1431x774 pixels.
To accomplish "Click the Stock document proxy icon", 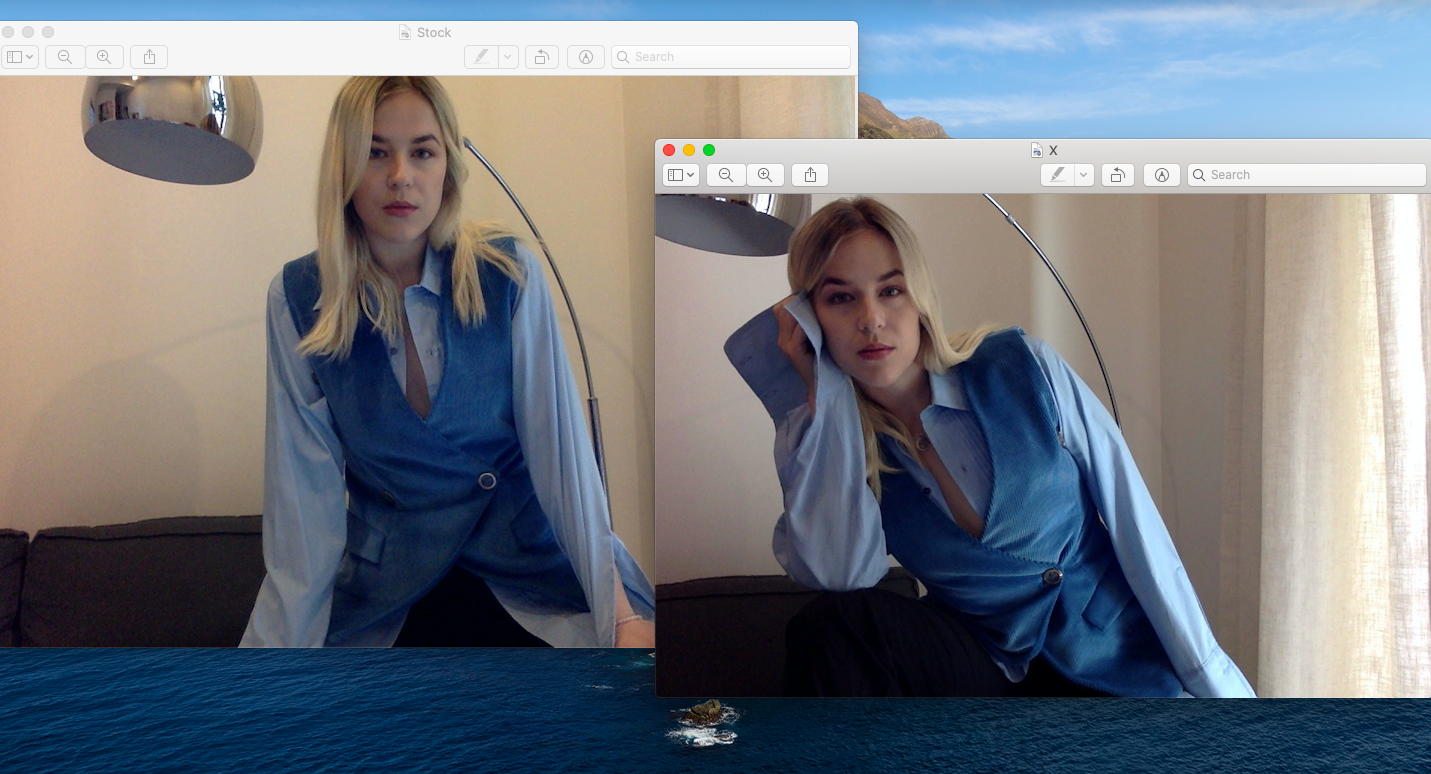I will click(405, 33).
